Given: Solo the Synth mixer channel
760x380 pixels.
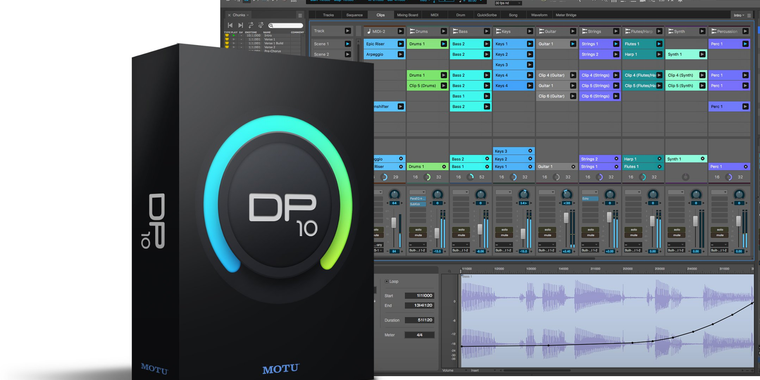Looking at the screenshot, I should click(677, 229).
